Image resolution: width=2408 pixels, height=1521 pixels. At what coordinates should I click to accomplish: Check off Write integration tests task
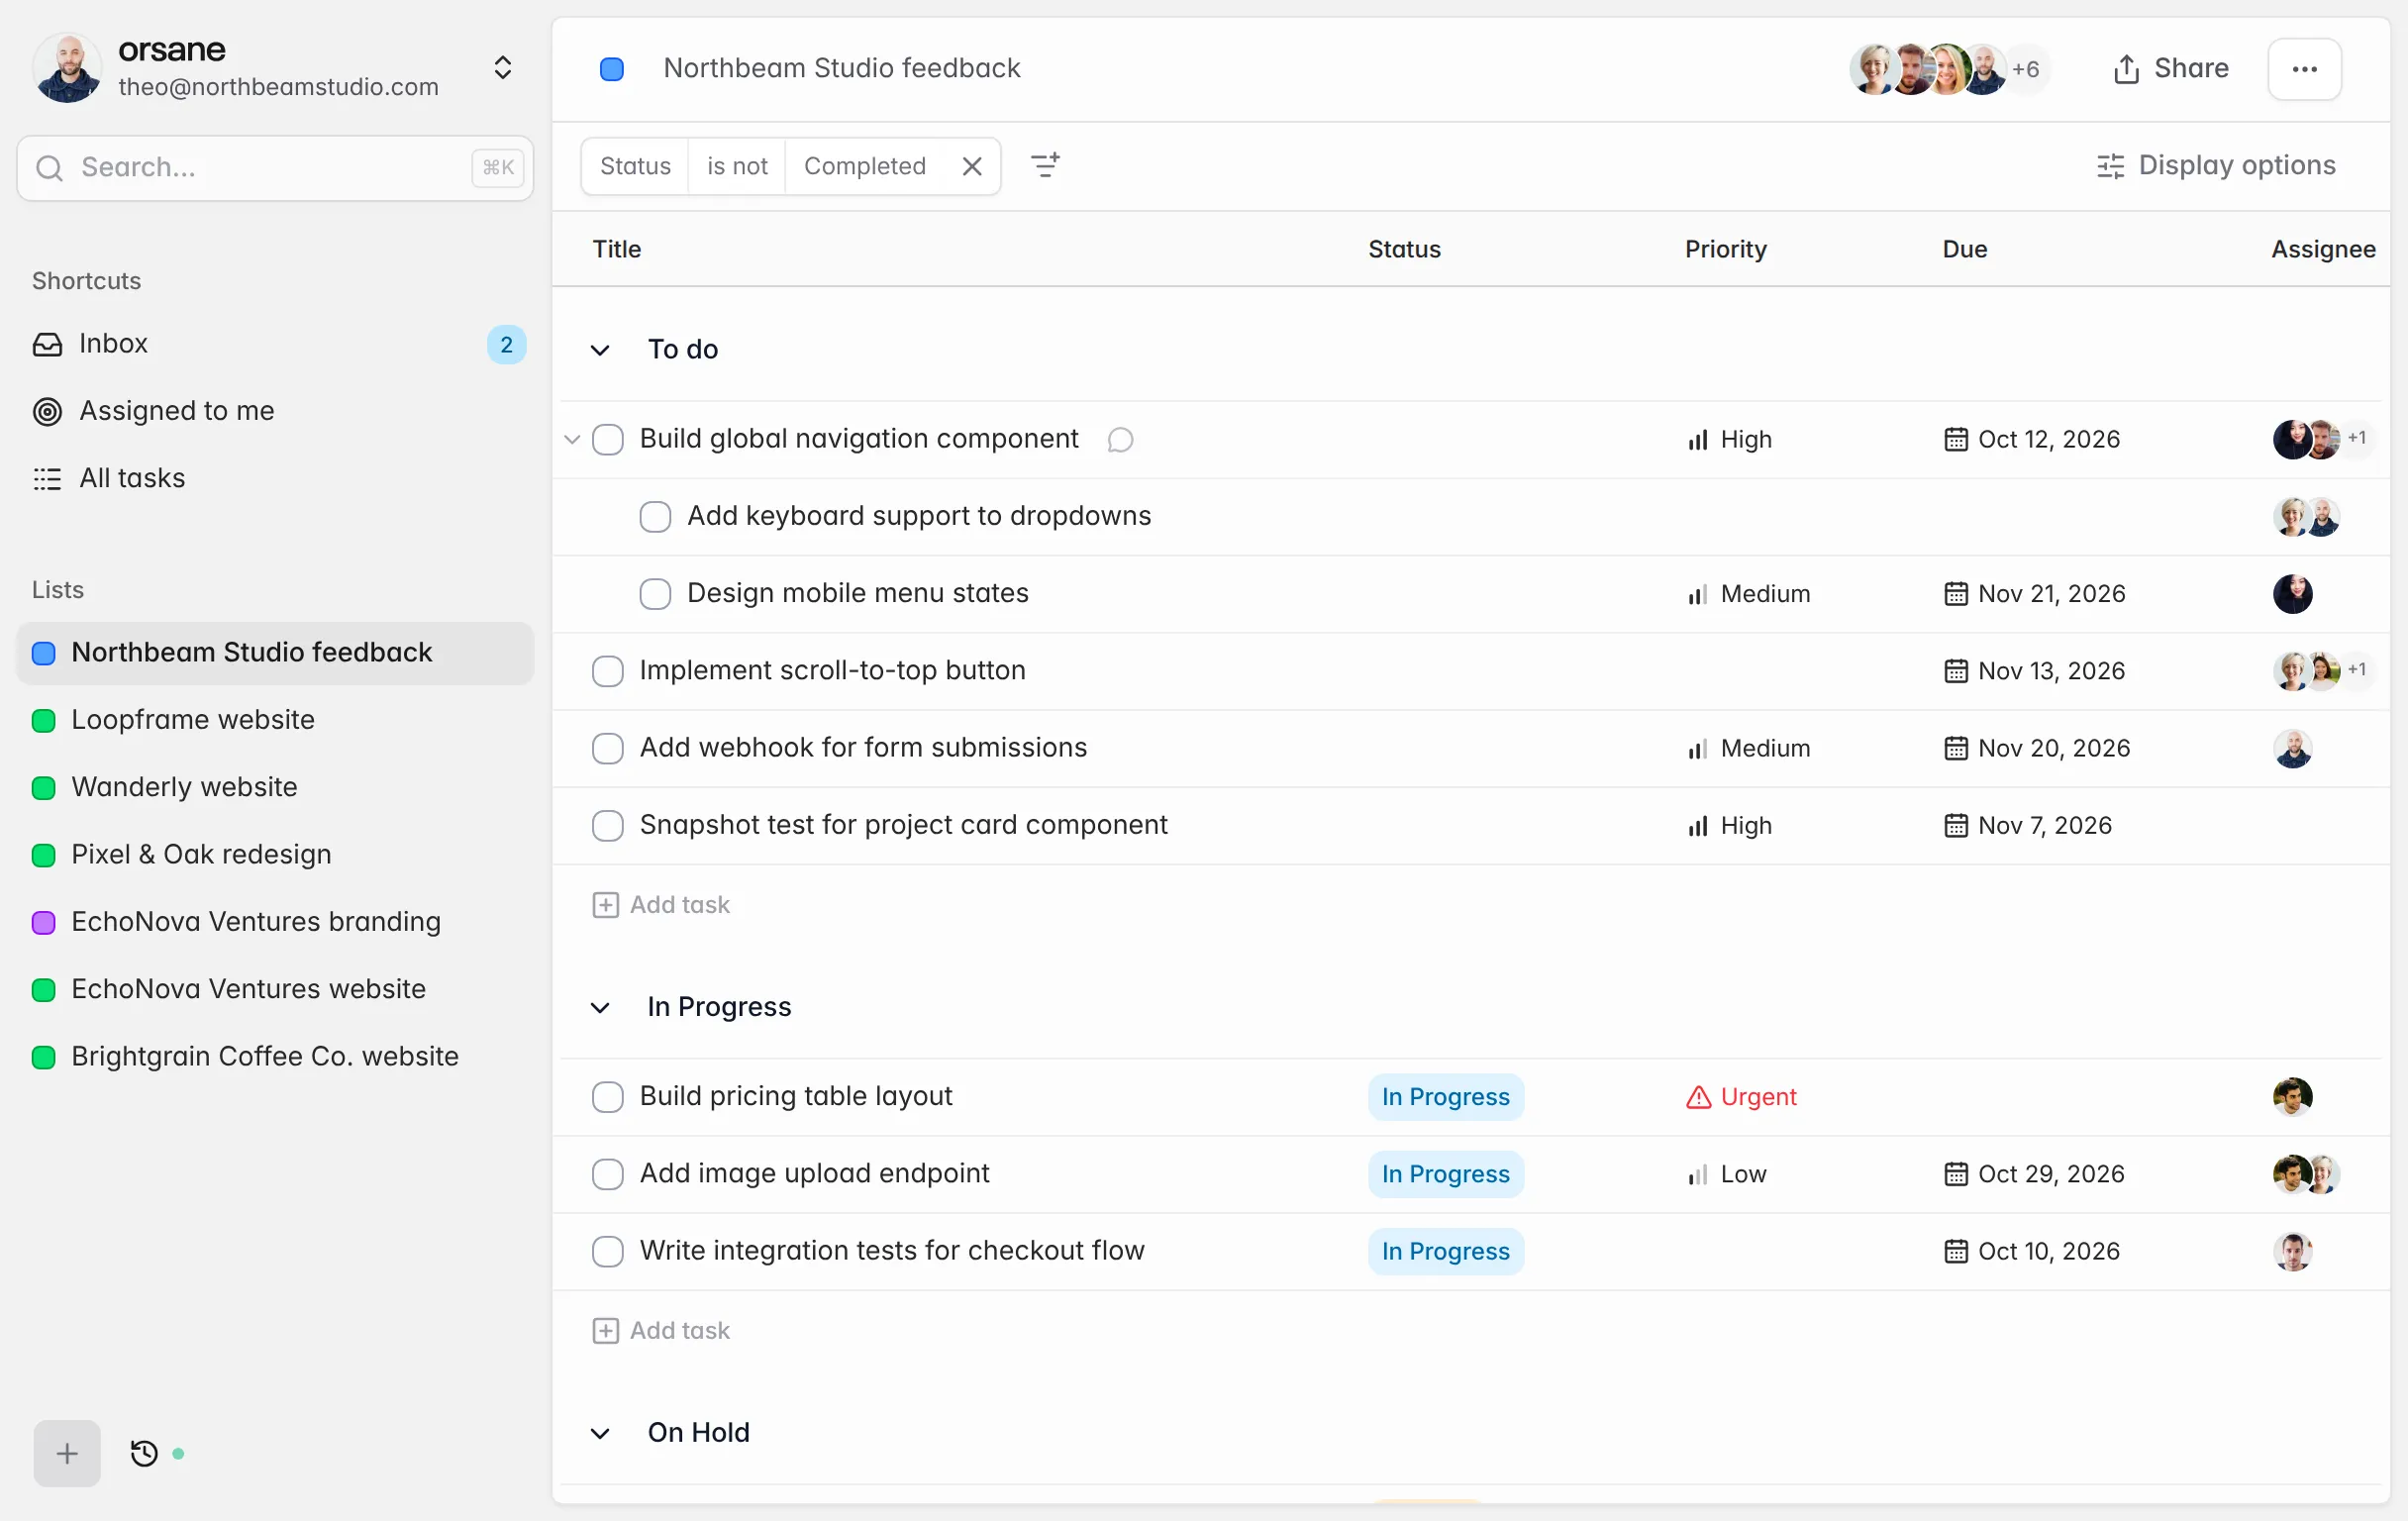coord(607,1252)
